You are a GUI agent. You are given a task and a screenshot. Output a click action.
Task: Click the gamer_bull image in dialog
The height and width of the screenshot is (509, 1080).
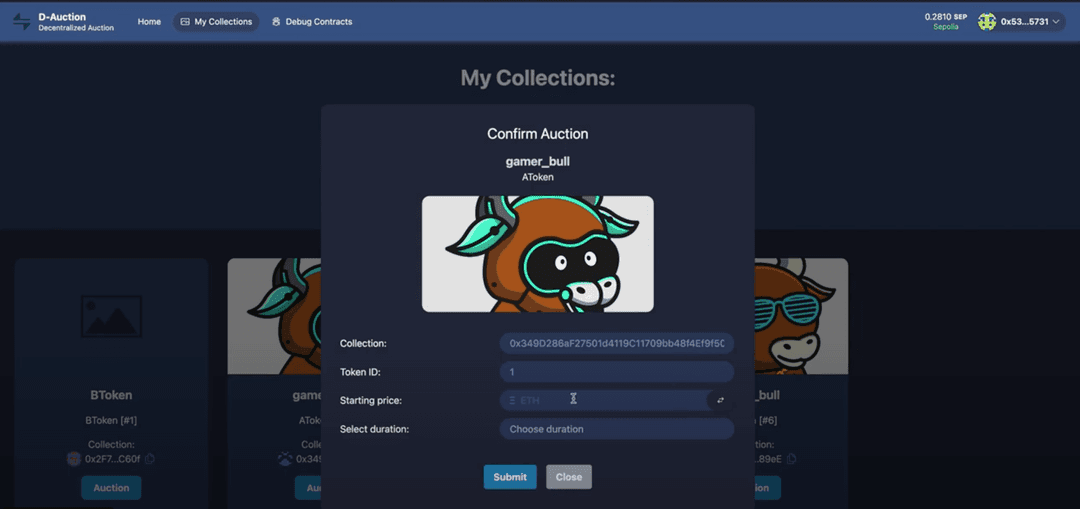[537, 253]
